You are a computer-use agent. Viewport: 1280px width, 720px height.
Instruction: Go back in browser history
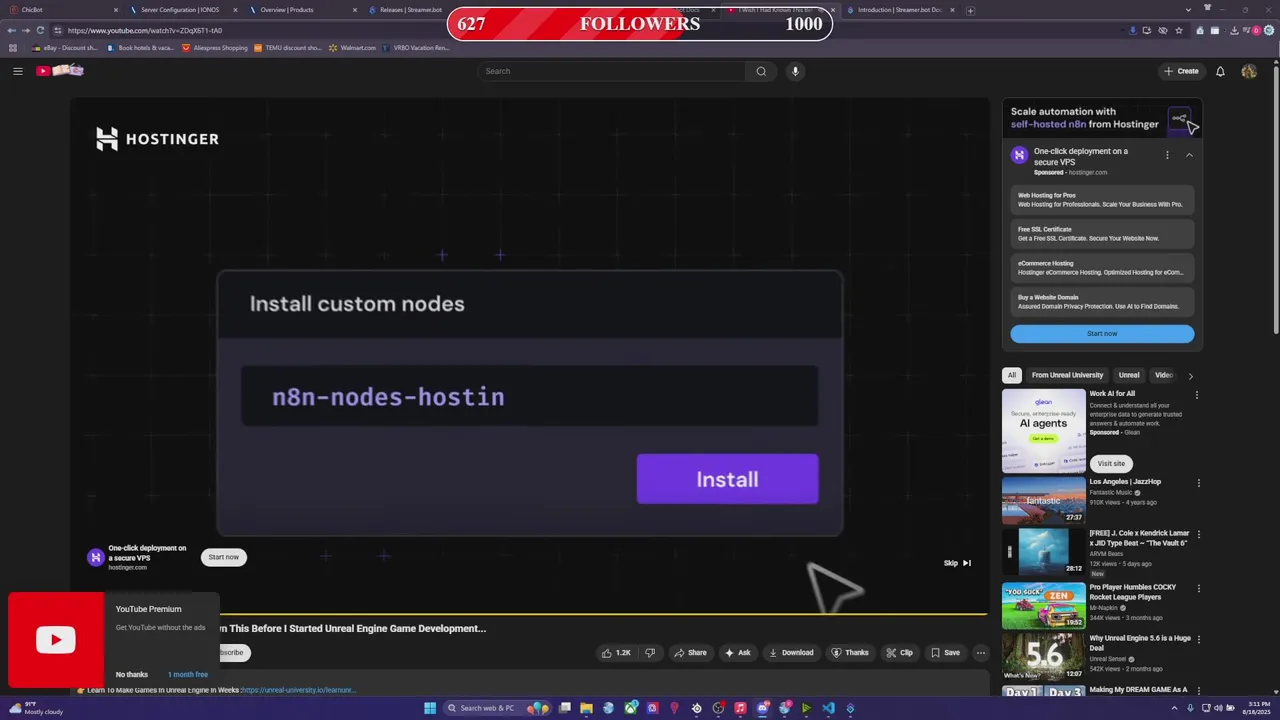(x=11, y=30)
